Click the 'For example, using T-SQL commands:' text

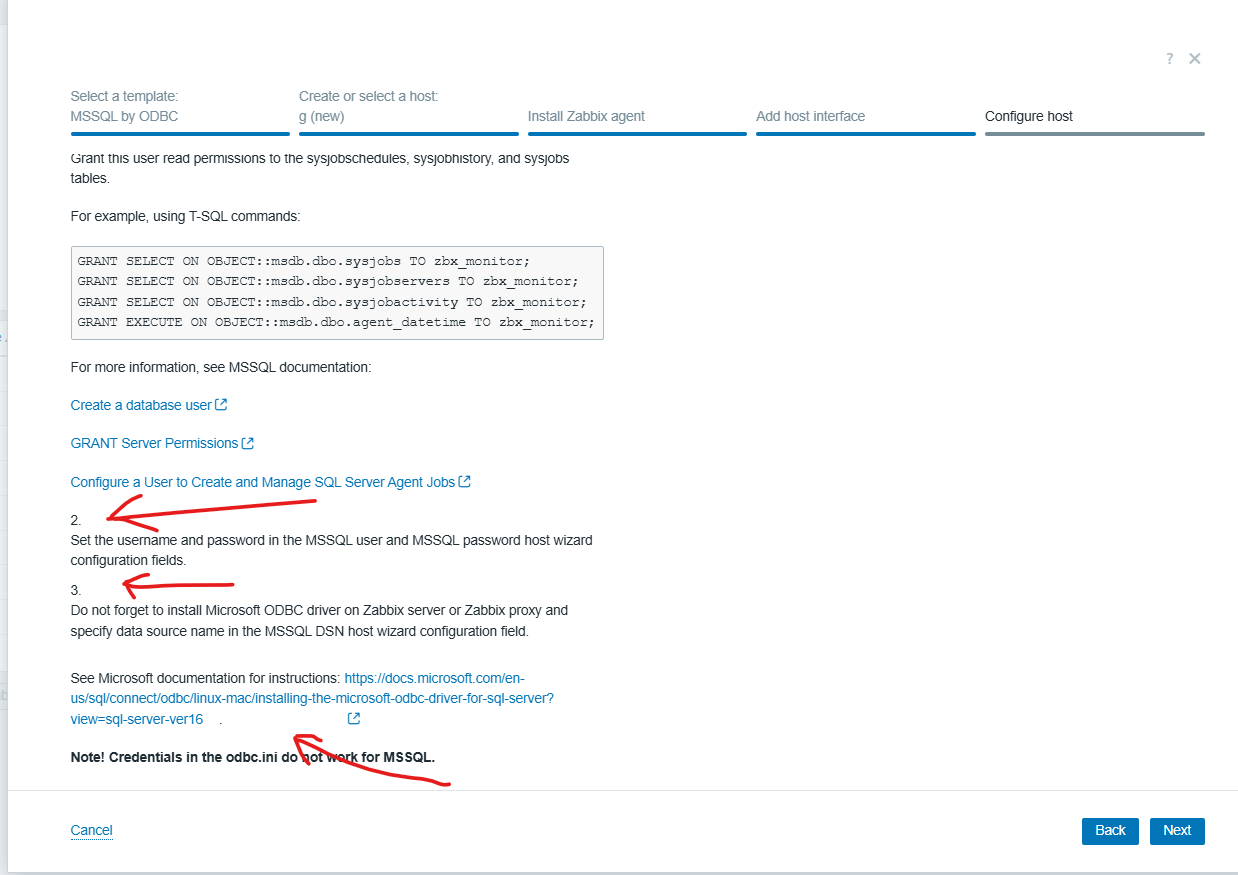tap(185, 216)
